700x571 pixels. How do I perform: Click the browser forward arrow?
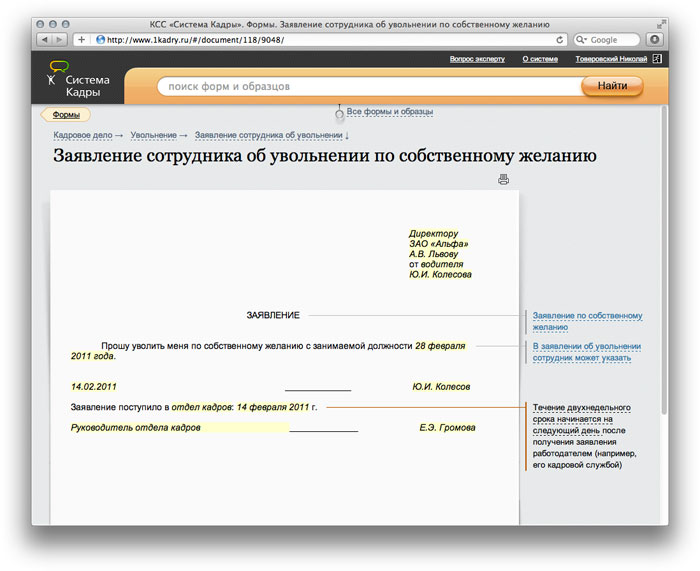60,40
